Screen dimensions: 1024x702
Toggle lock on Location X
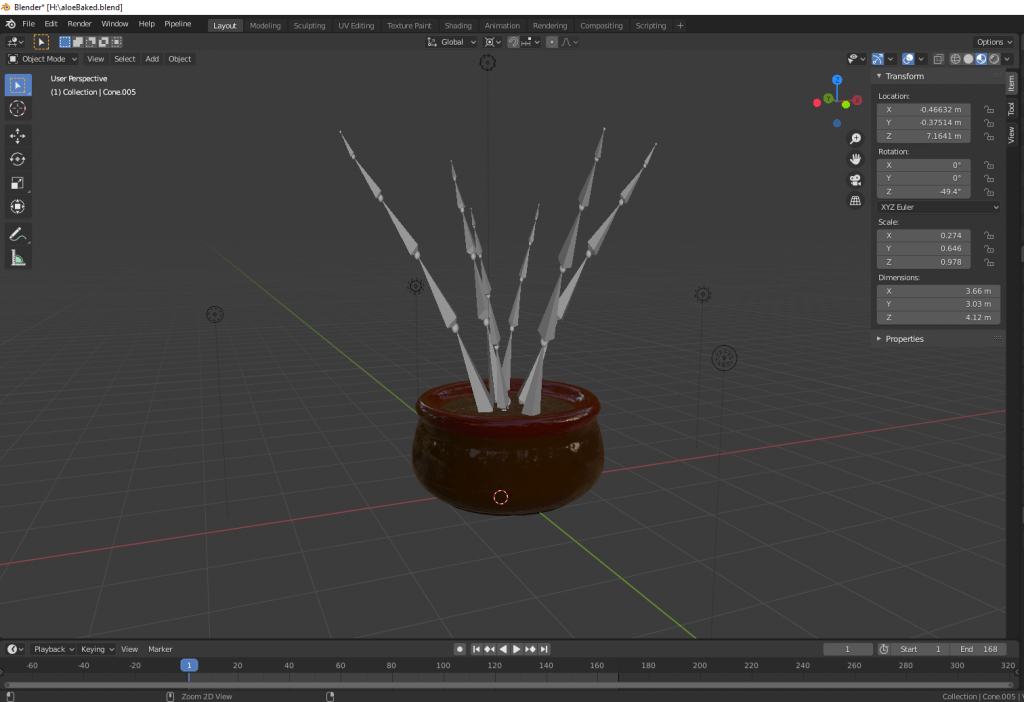(x=988, y=109)
